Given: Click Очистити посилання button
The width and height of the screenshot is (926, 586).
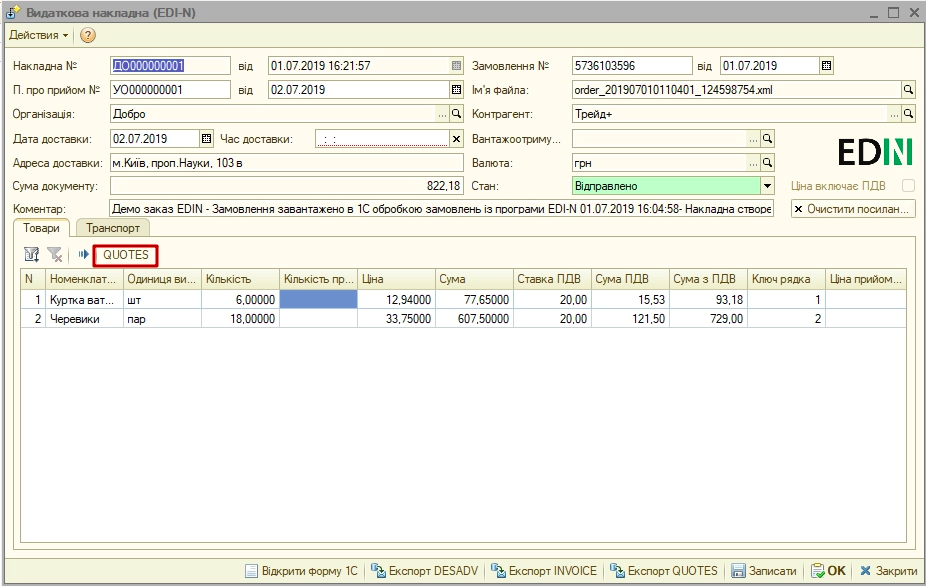Looking at the screenshot, I should [853, 209].
